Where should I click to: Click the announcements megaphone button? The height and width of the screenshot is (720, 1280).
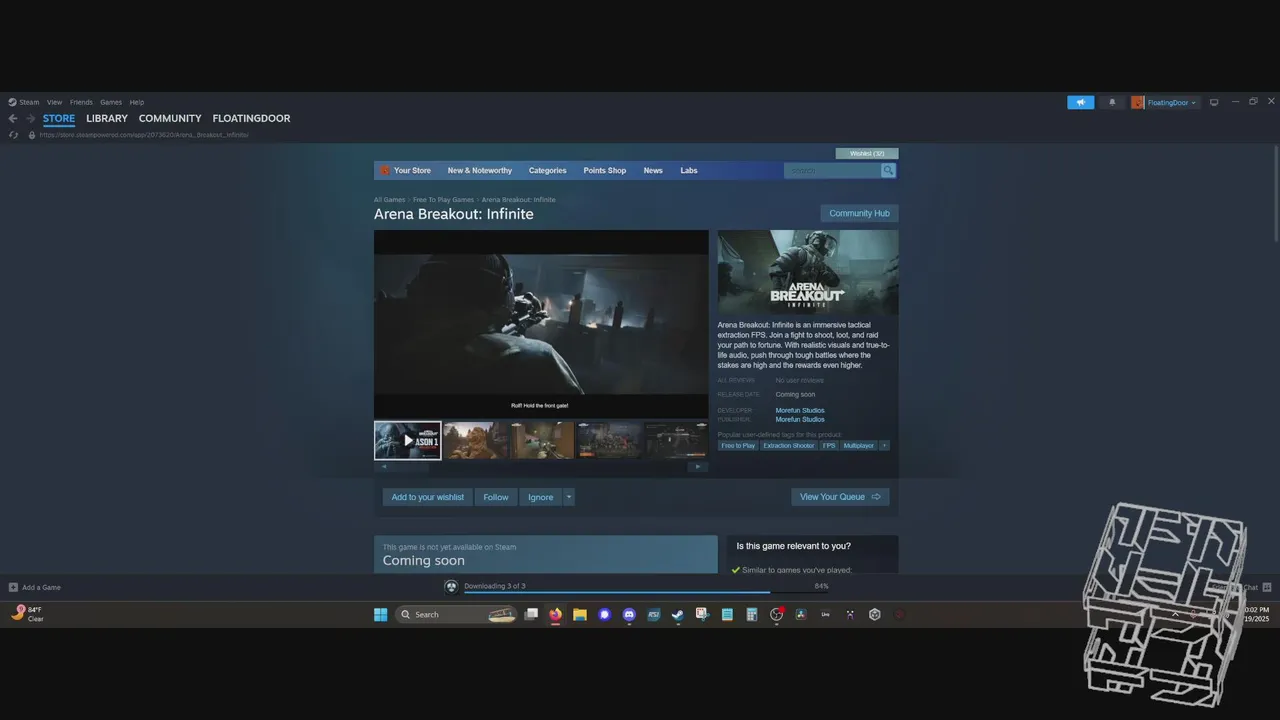click(1081, 102)
